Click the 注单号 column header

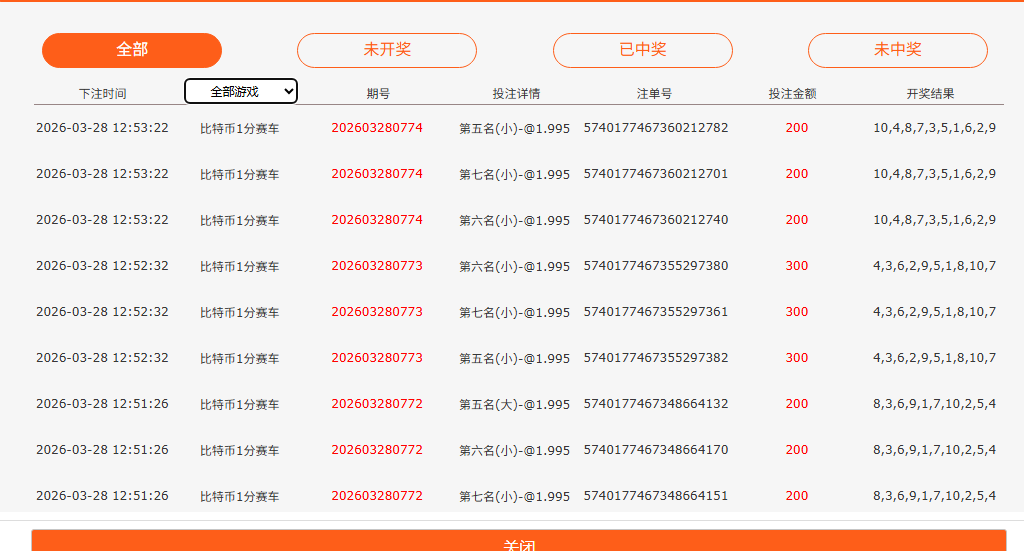pos(654,93)
